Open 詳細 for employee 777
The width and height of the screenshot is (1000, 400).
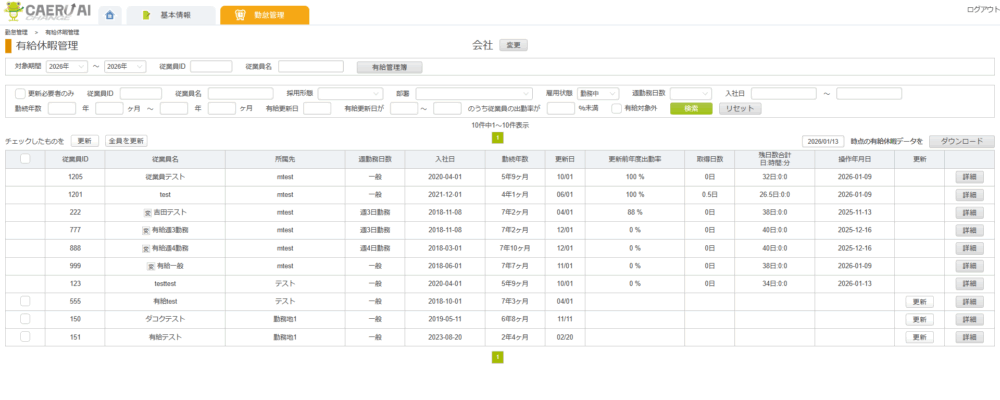[969, 230]
